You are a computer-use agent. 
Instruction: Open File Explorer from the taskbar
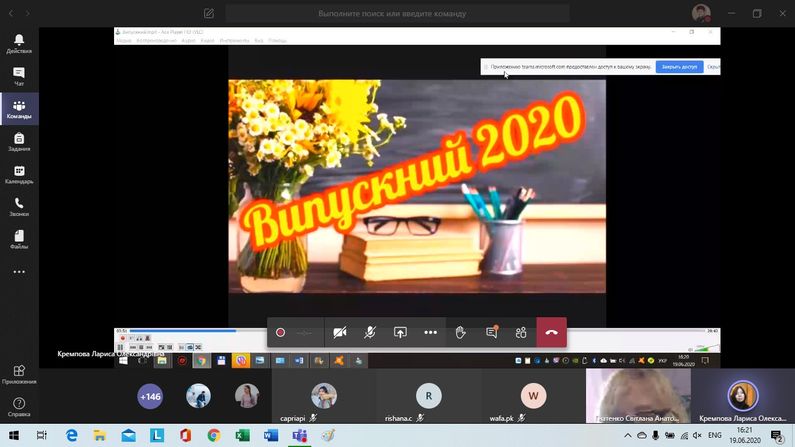click(x=100, y=435)
